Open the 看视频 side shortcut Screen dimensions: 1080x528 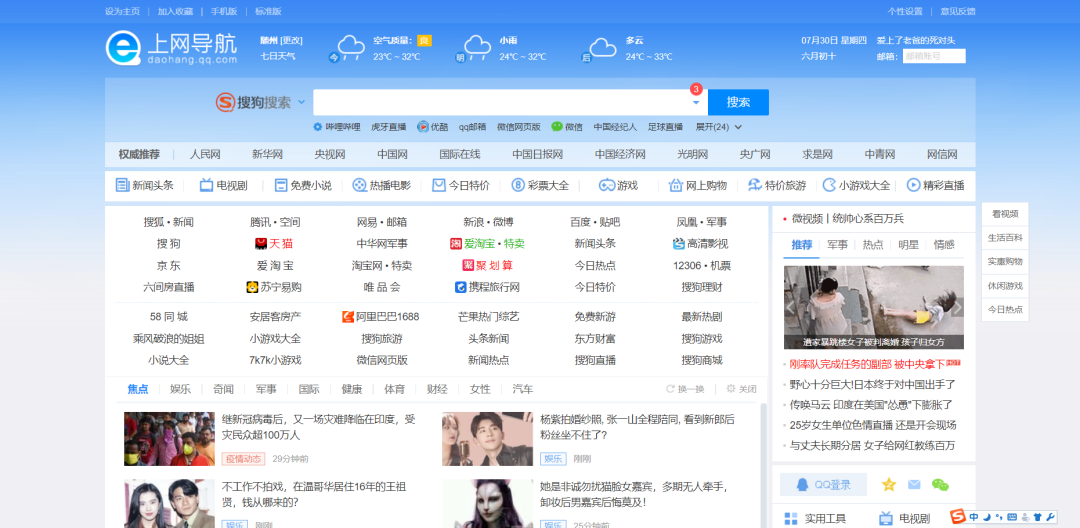(x=1005, y=214)
